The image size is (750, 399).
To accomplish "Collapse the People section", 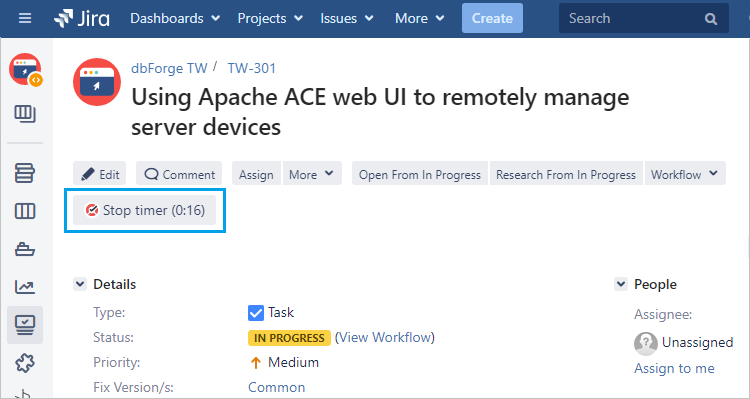I will [620, 284].
